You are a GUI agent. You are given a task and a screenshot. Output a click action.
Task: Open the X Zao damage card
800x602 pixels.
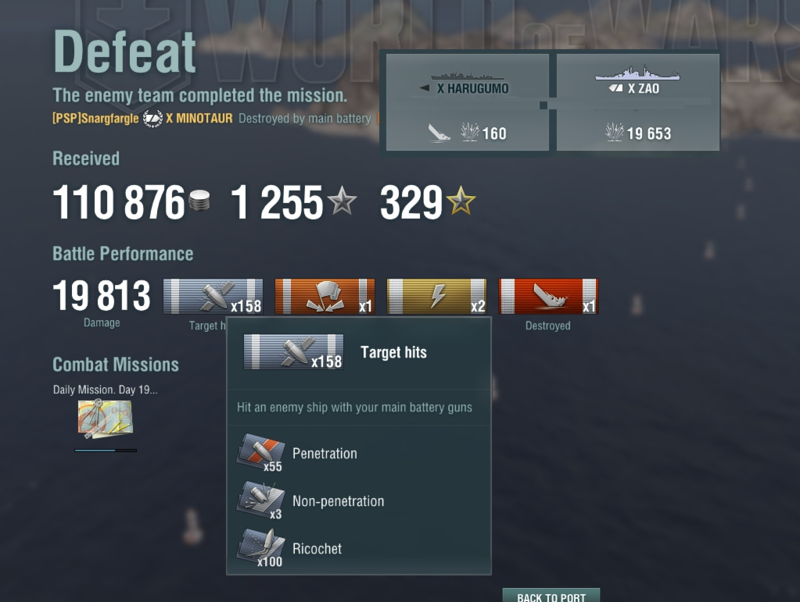[x=638, y=103]
